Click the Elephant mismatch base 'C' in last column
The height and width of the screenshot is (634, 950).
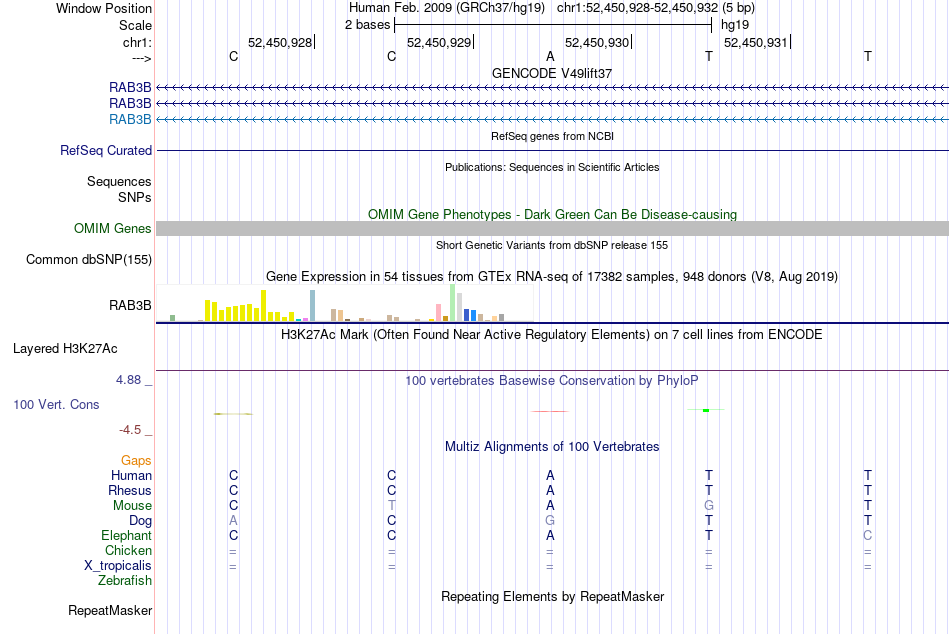pos(868,536)
